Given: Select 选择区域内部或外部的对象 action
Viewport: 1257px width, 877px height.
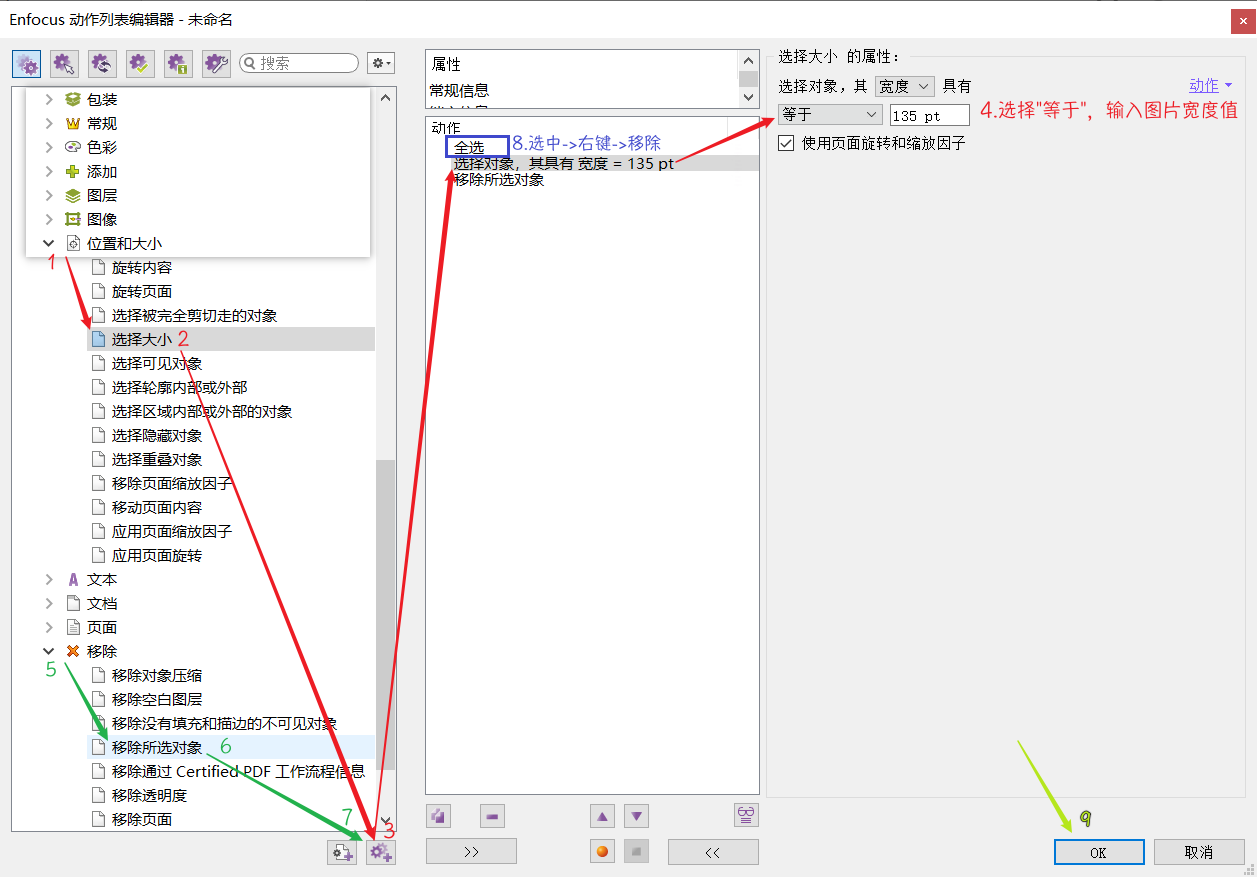Looking at the screenshot, I should coord(202,411).
